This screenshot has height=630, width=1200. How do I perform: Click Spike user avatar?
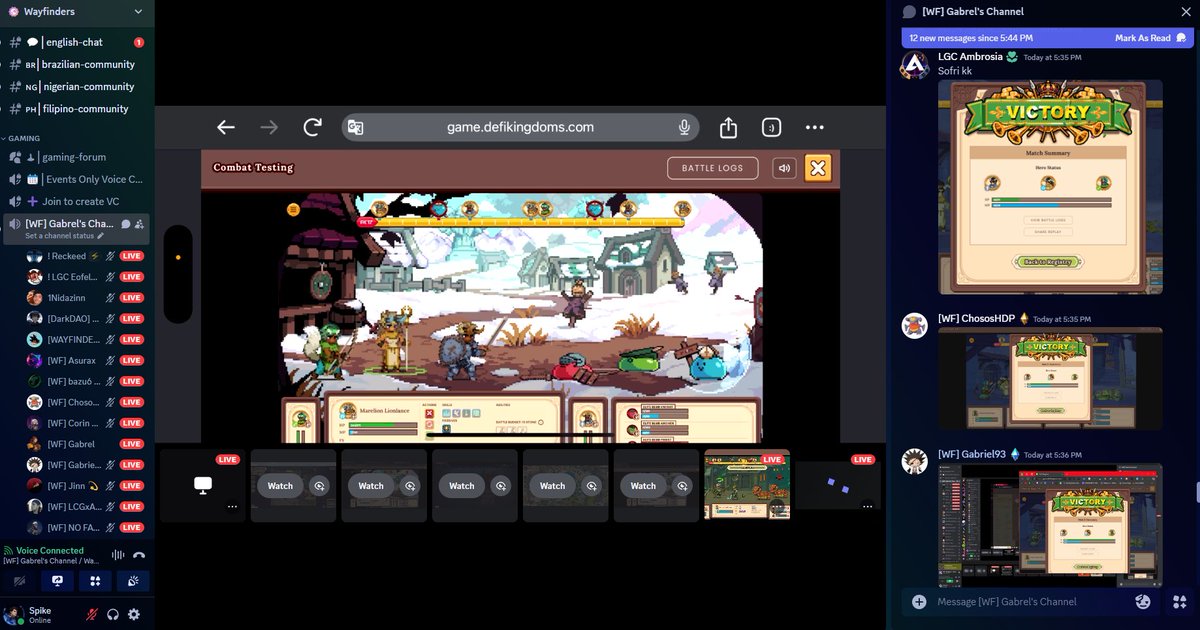(13, 614)
